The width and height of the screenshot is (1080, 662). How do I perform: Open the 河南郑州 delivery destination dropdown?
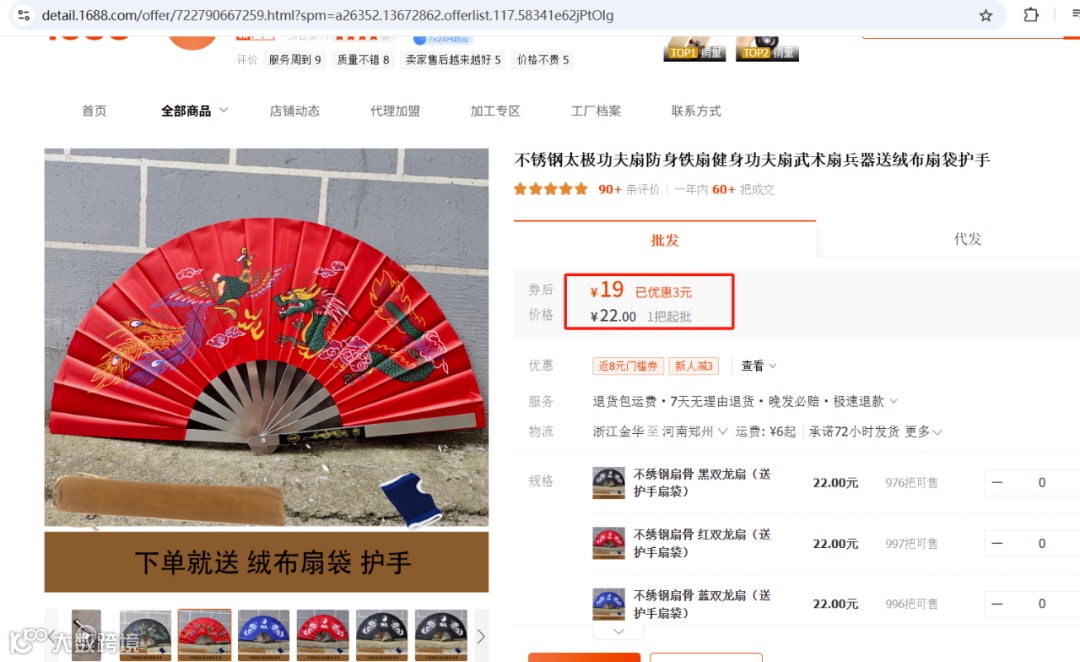694,431
